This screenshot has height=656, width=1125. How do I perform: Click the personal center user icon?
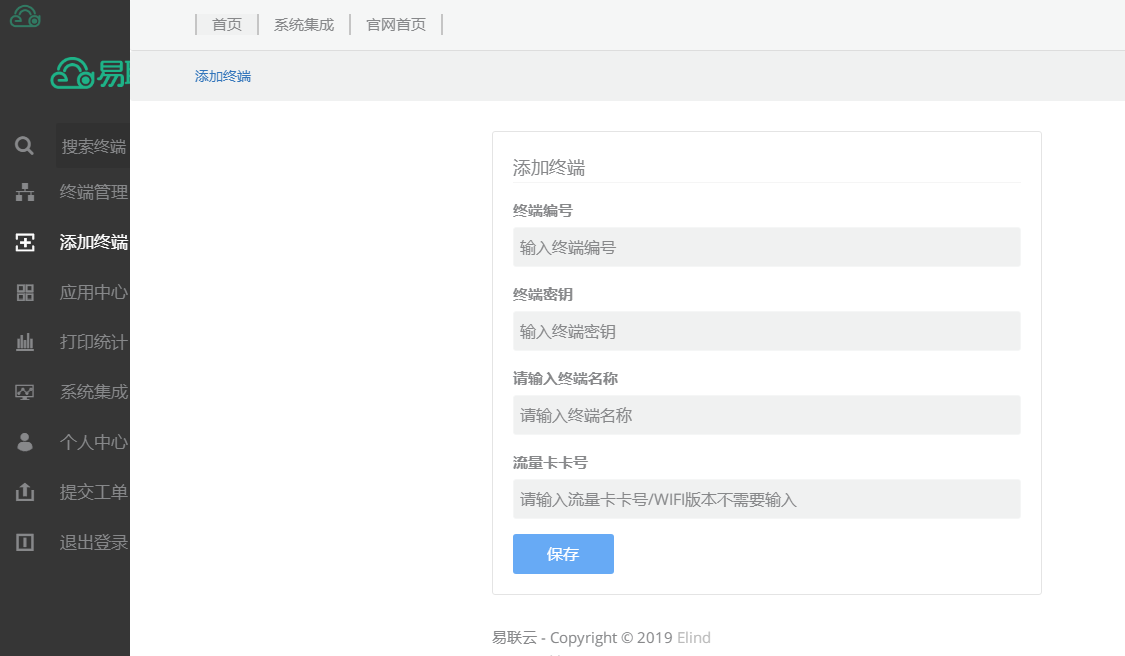(x=25, y=441)
